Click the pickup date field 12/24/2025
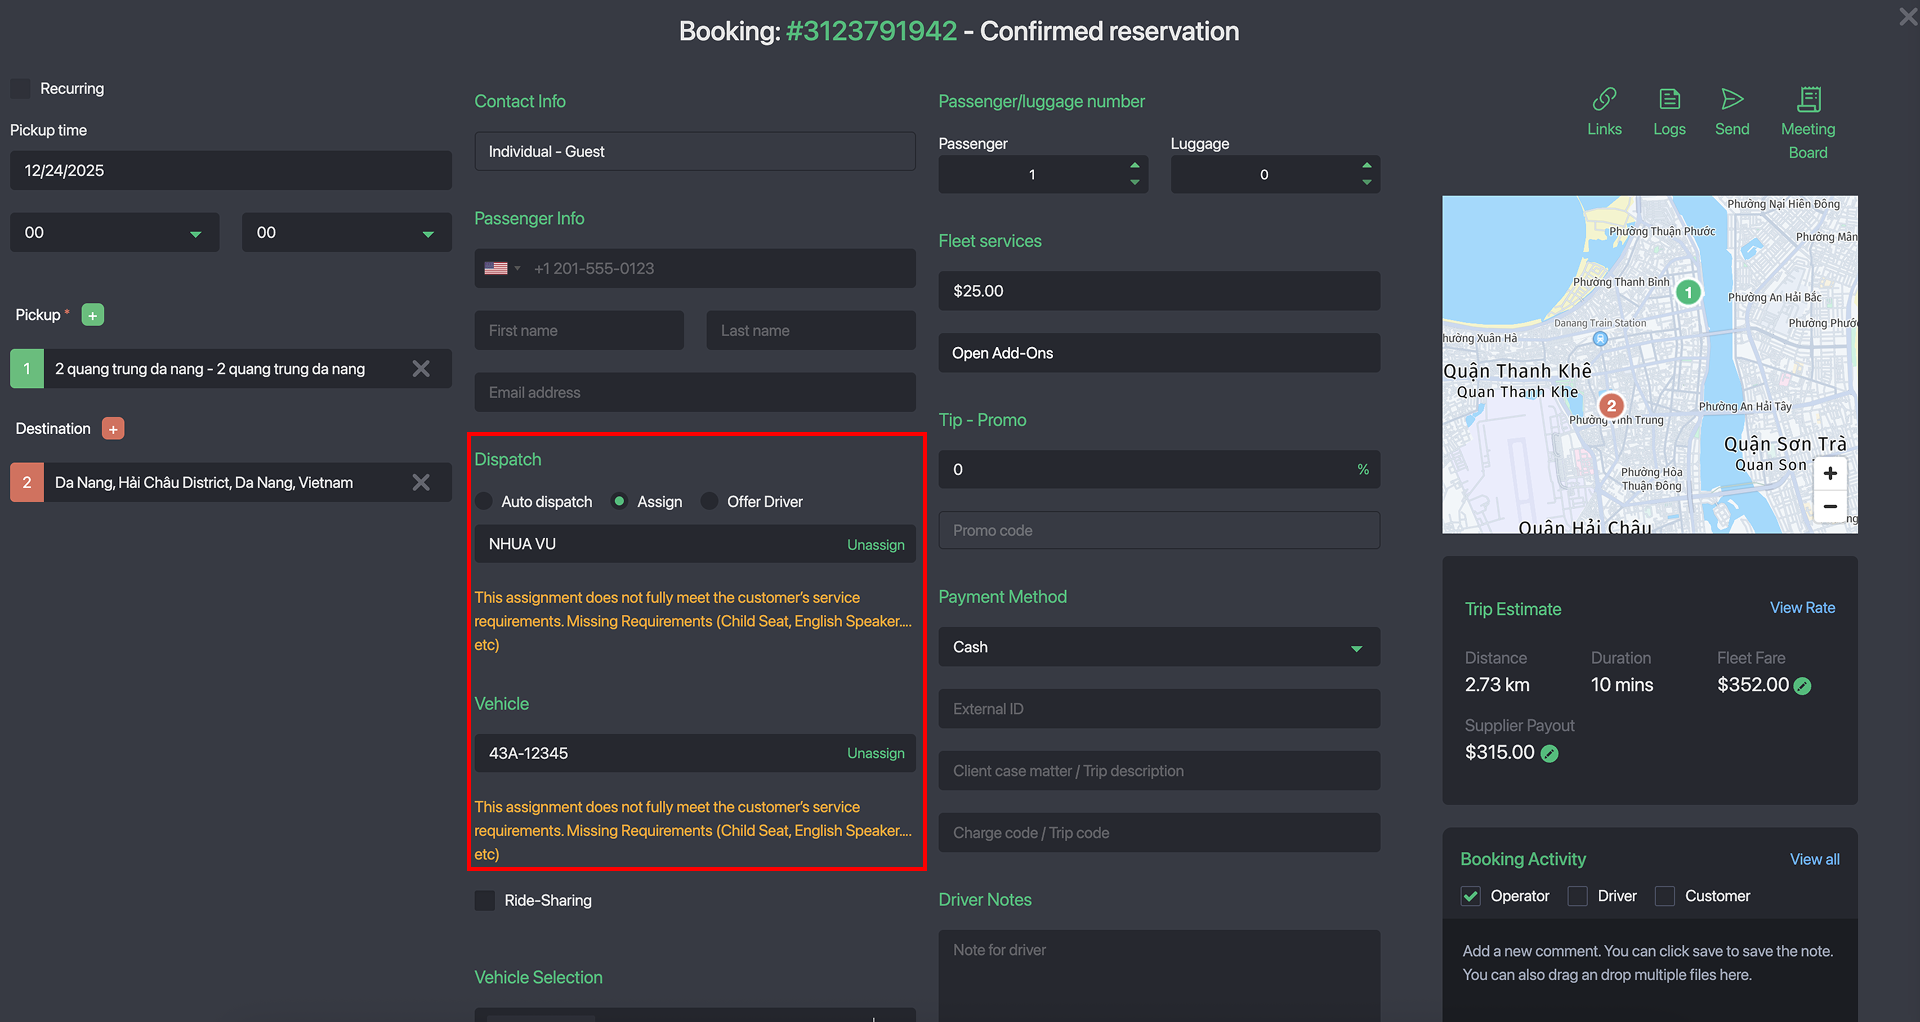Image resolution: width=1920 pixels, height=1022 pixels. click(x=231, y=170)
